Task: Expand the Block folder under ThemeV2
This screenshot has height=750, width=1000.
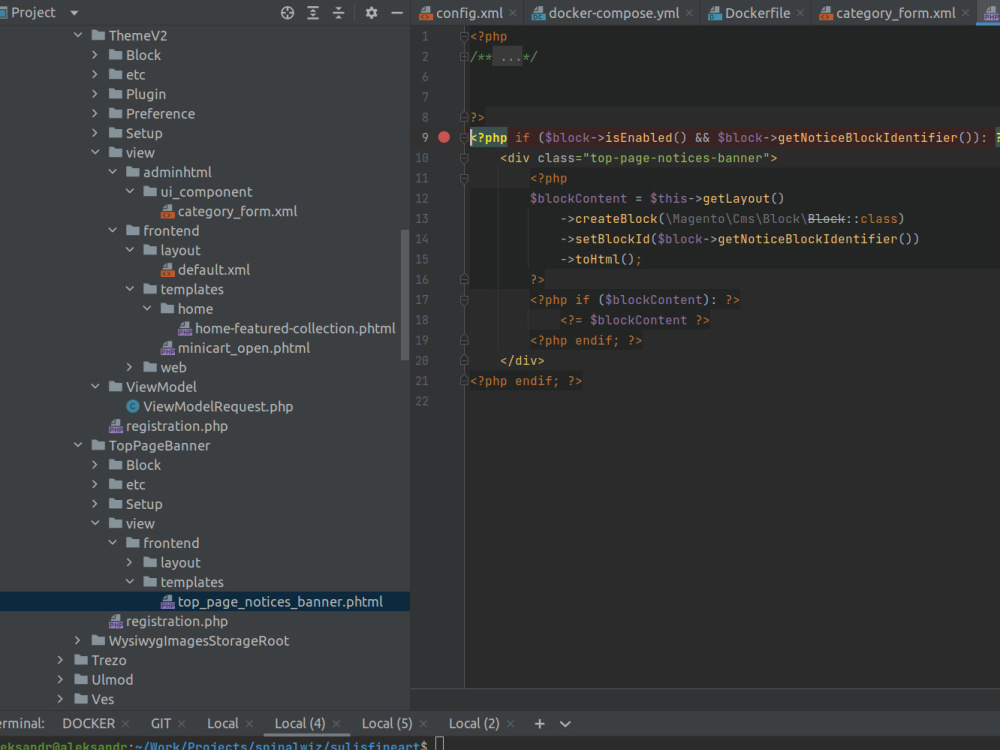Action: coord(95,55)
